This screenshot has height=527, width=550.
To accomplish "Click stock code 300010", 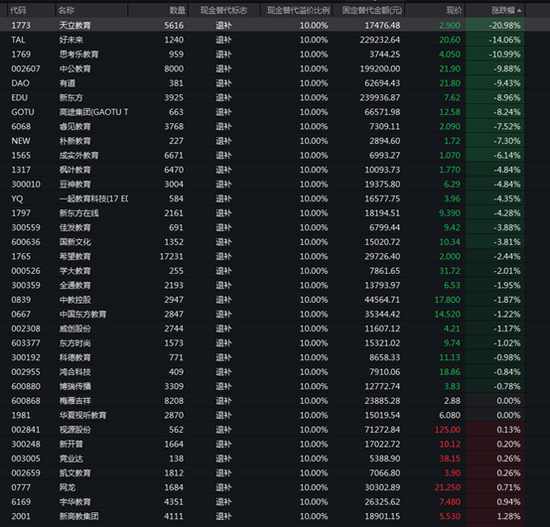I will pyautogui.click(x=26, y=184).
